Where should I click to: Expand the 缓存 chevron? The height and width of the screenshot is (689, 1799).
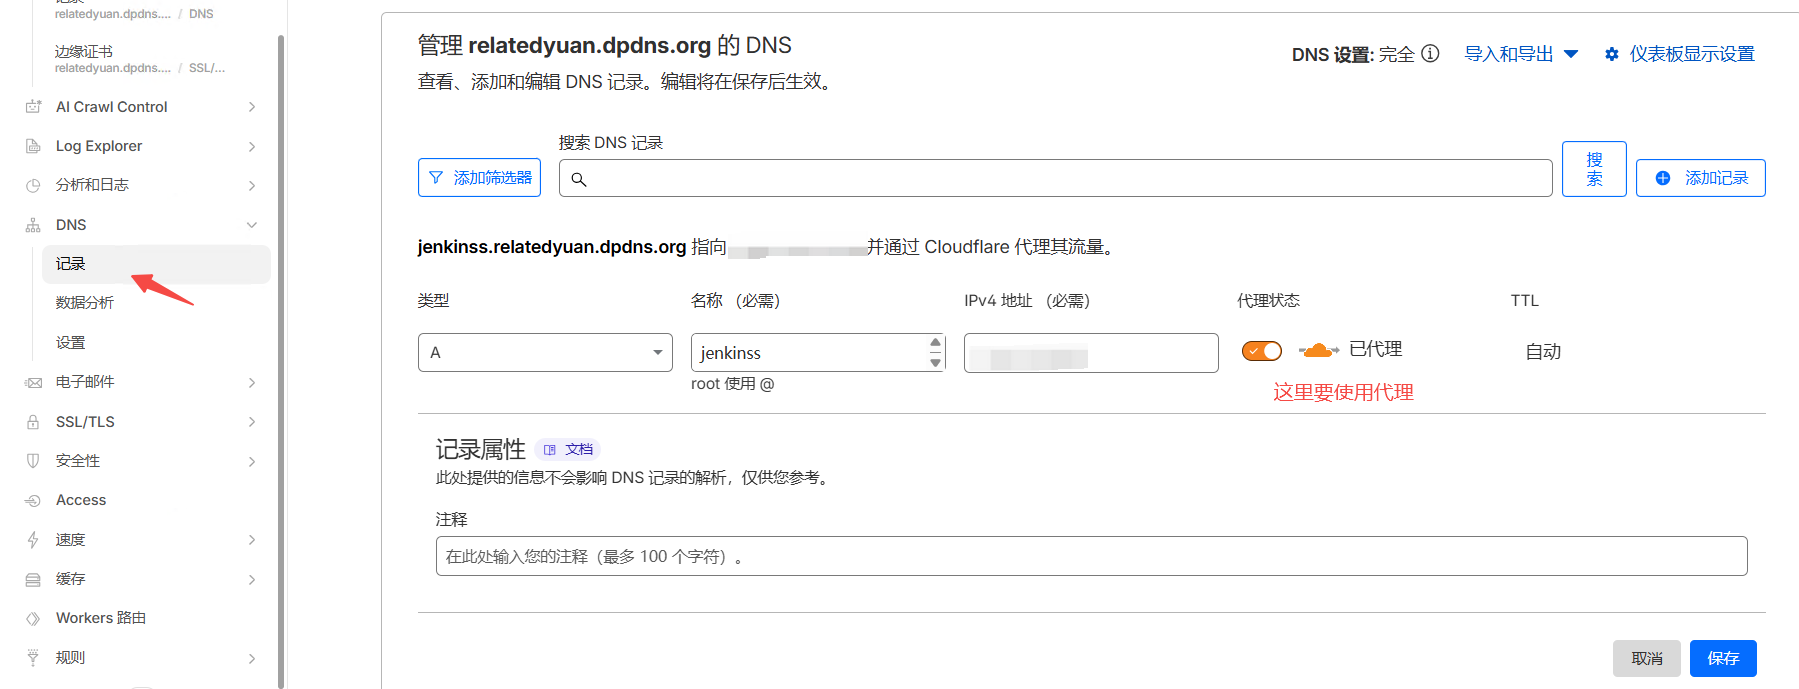[x=252, y=579]
